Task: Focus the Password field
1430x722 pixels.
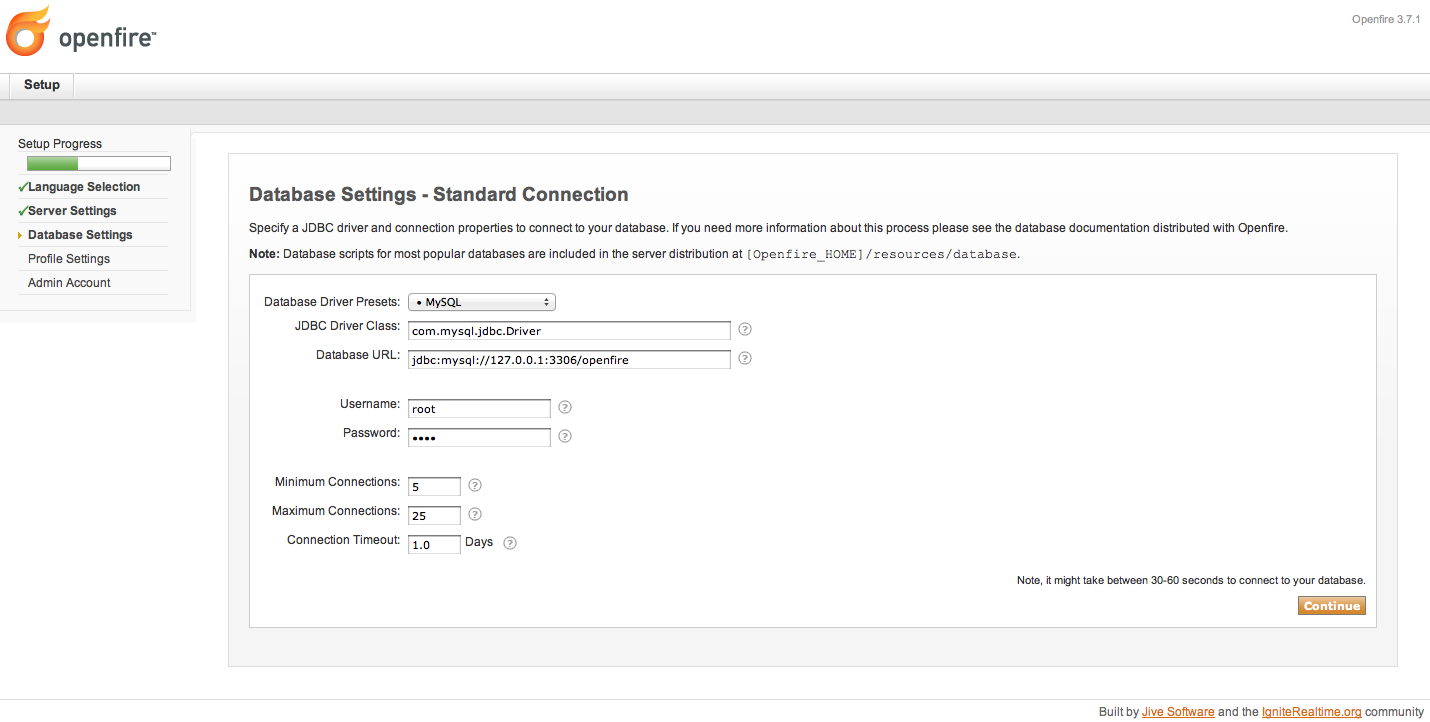Action: coord(479,437)
